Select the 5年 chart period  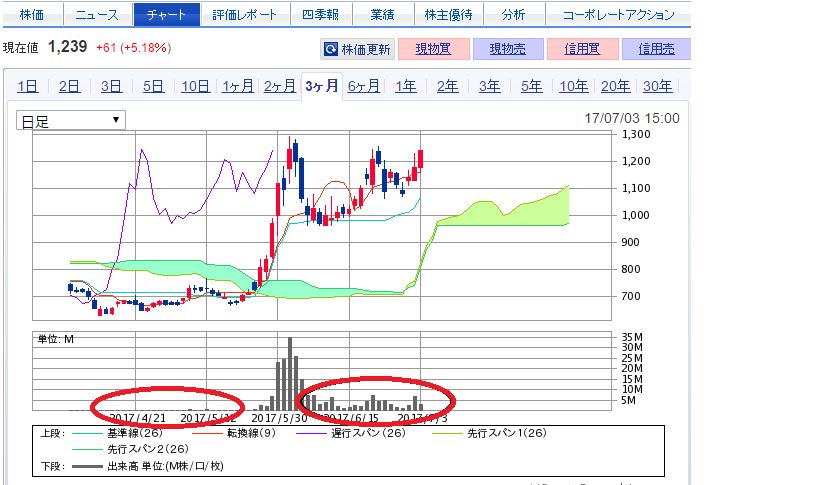click(531, 86)
